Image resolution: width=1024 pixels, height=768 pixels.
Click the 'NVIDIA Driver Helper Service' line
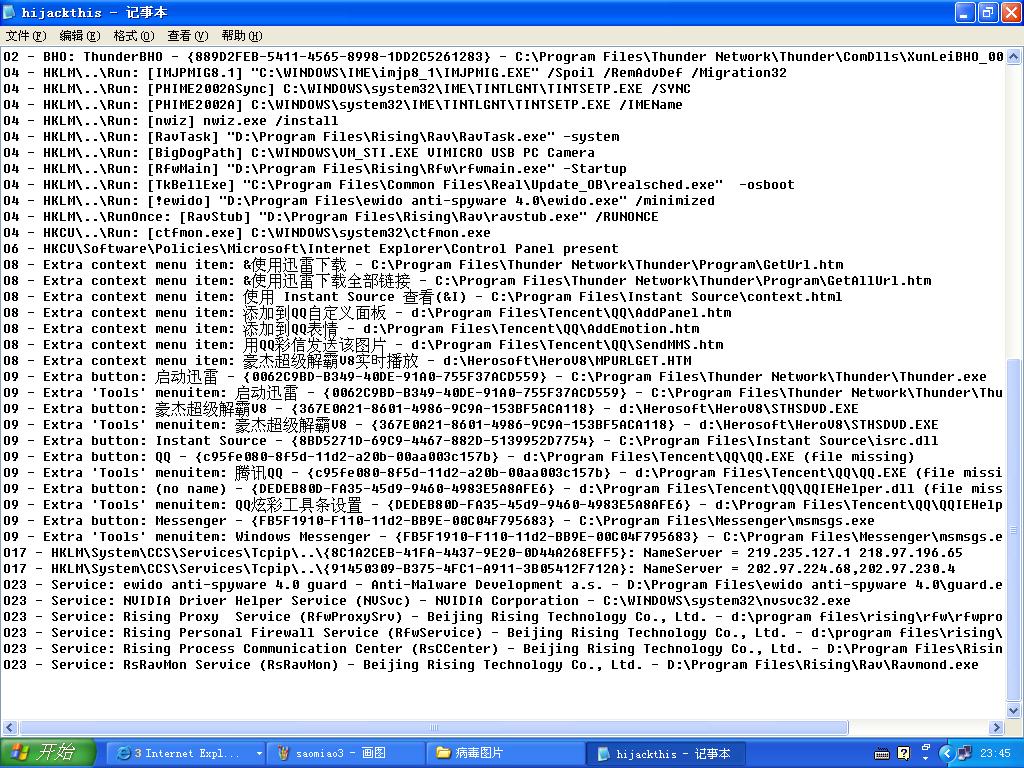(x=427, y=601)
